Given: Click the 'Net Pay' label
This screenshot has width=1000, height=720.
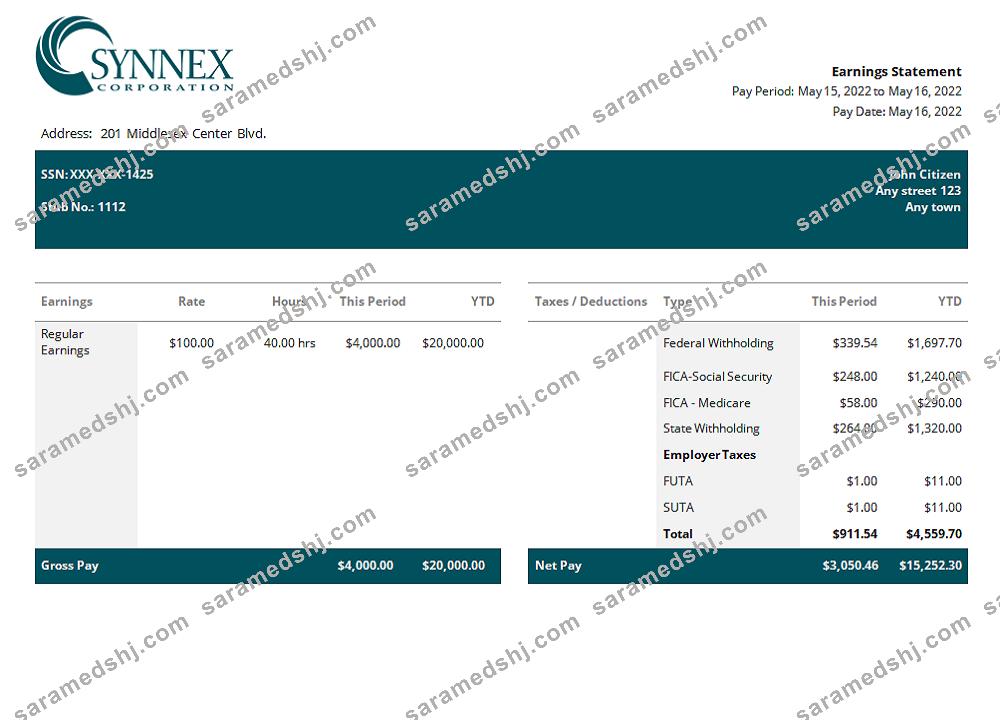Looking at the screenshot, I should [559, 565].
